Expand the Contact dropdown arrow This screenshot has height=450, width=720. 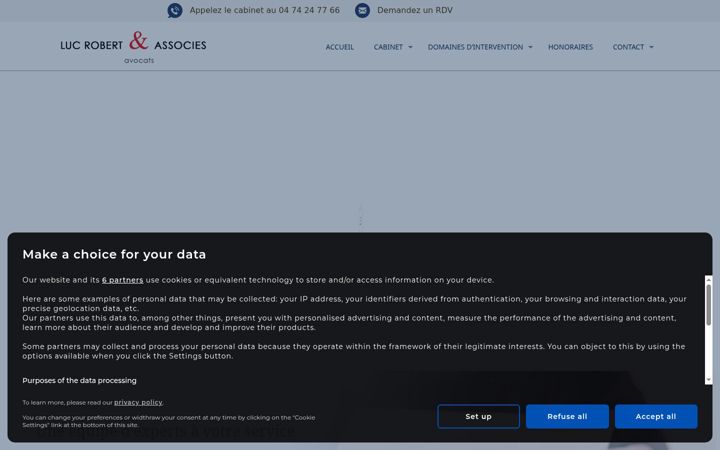click(x=651, y=47)
